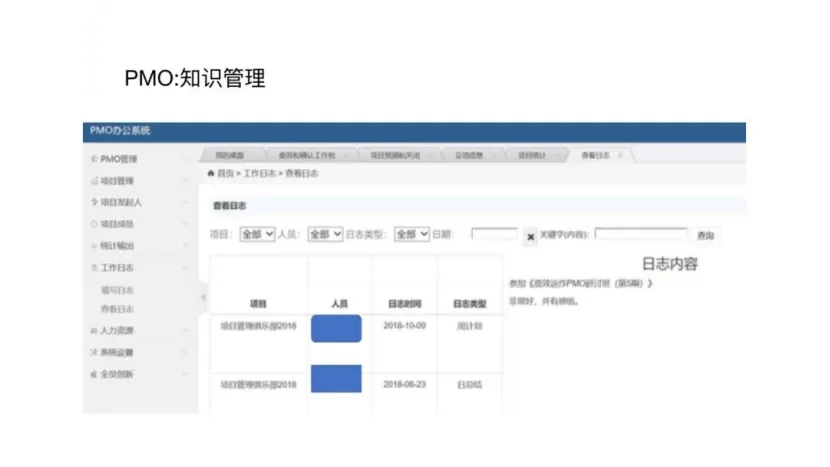Collapse the 工作日志 menu chevron
Image resolution: width=830 pixels, height=467 pixels.
click(185, 267)
